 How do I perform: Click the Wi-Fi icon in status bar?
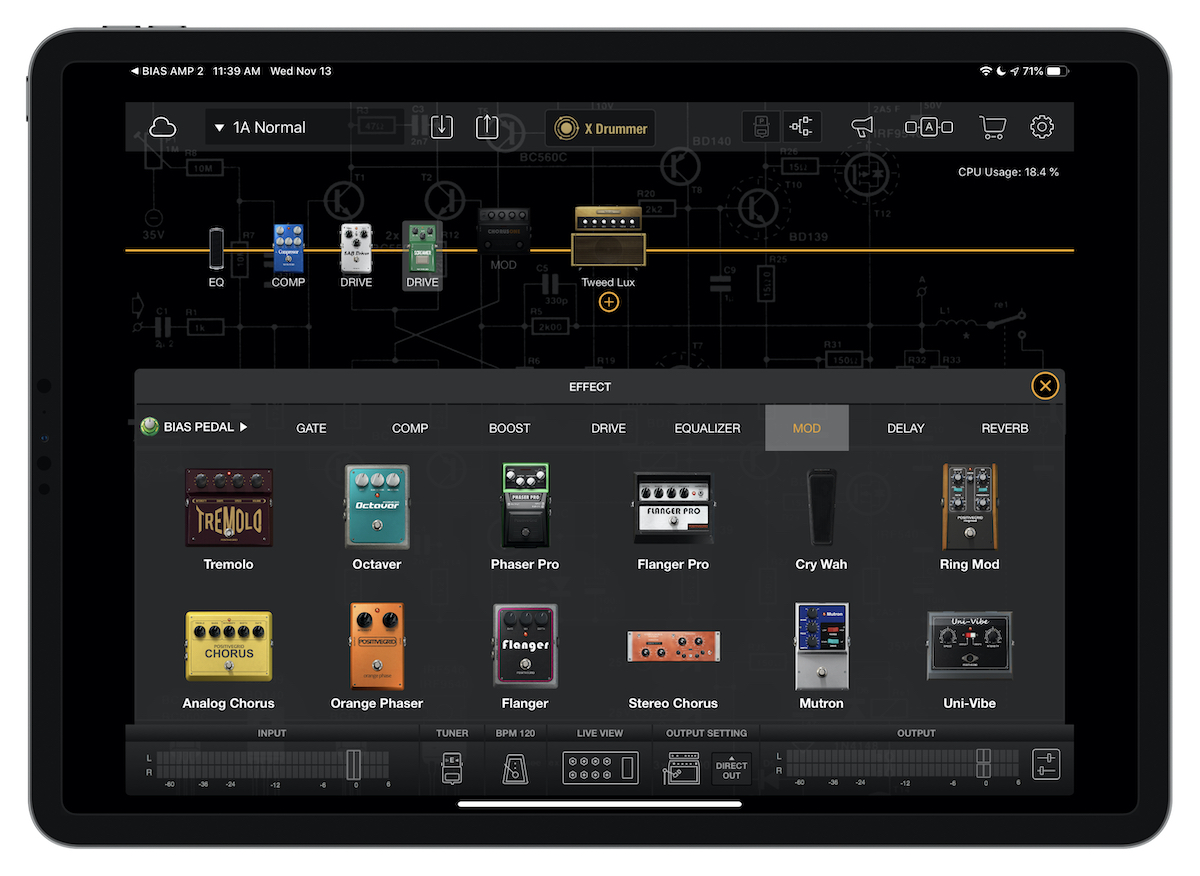click(985, 72)
